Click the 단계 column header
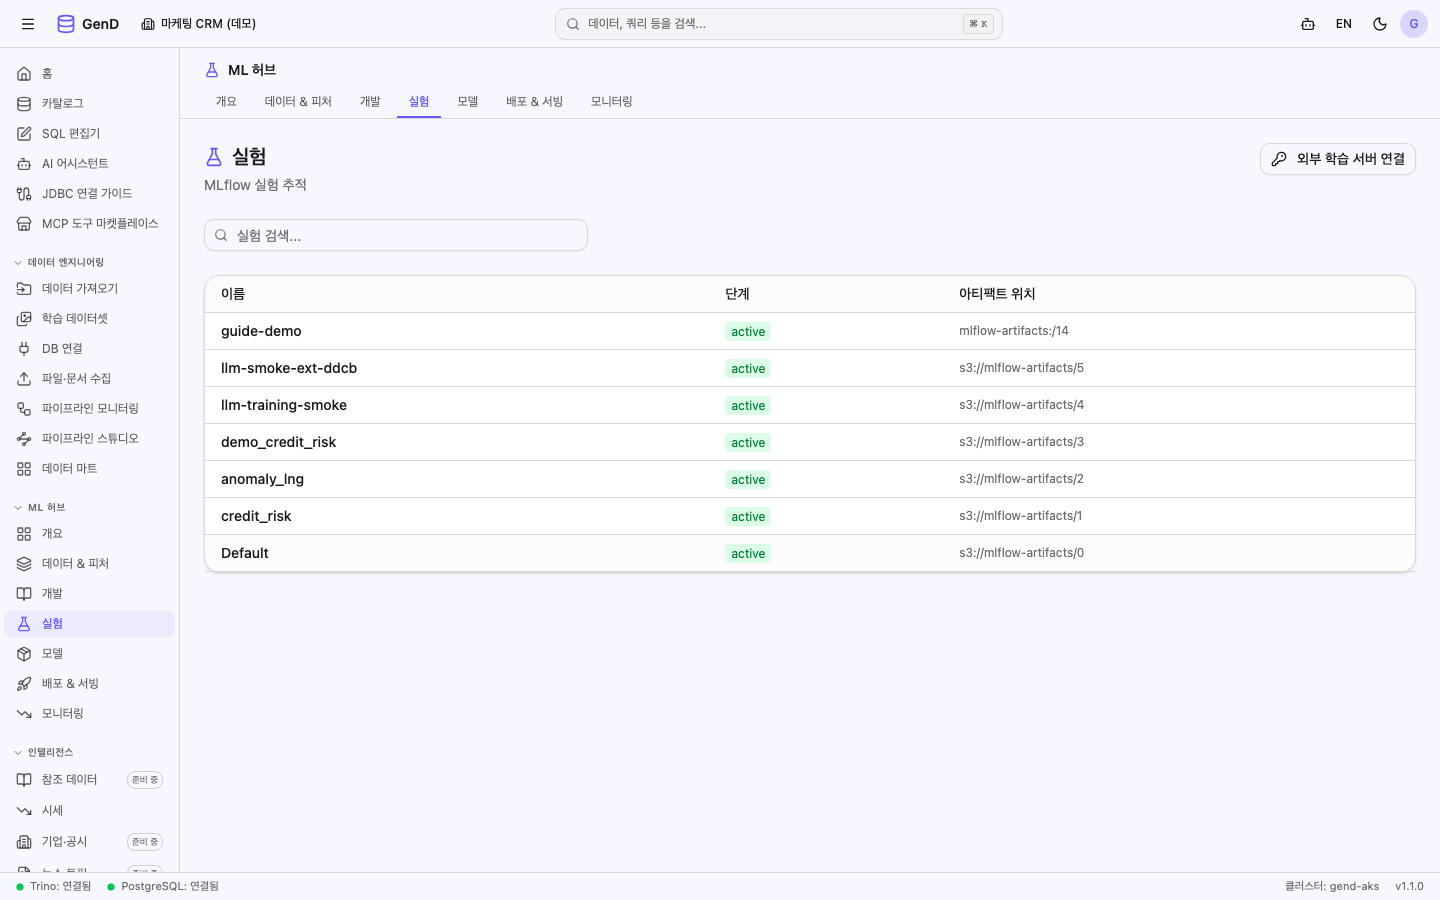The height and width of the screenshot is (900, 1440). click(x=737, y=294)
